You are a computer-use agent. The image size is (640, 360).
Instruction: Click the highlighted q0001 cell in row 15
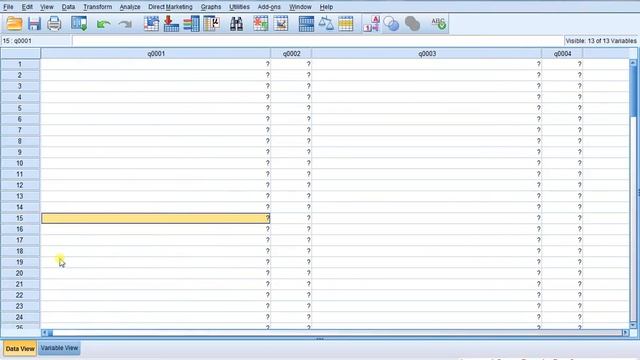pyautogui.click(x=156, y=218)
